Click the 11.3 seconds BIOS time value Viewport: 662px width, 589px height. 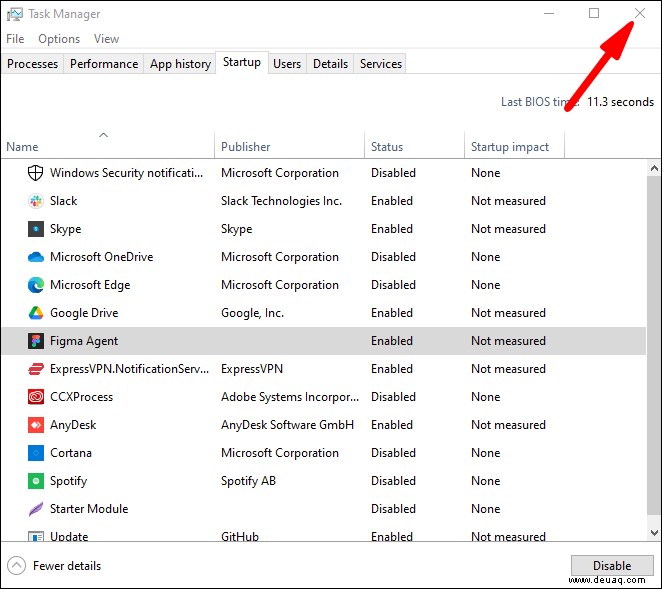tap(620, 102)
